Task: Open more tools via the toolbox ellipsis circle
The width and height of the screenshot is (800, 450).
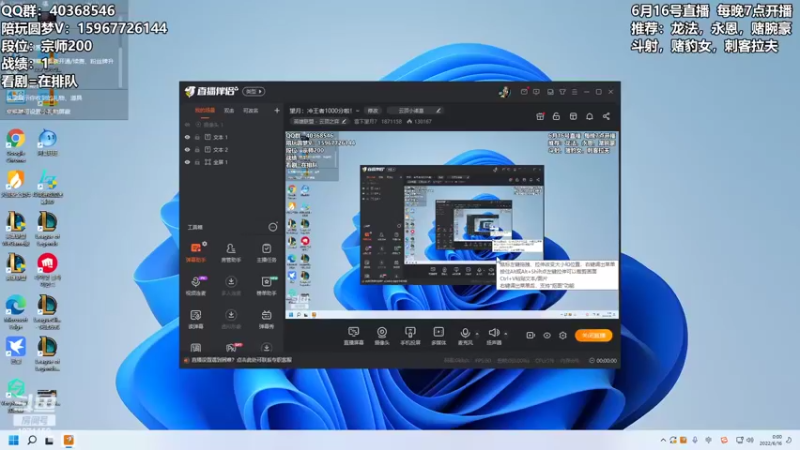Action: coord(273,227)
